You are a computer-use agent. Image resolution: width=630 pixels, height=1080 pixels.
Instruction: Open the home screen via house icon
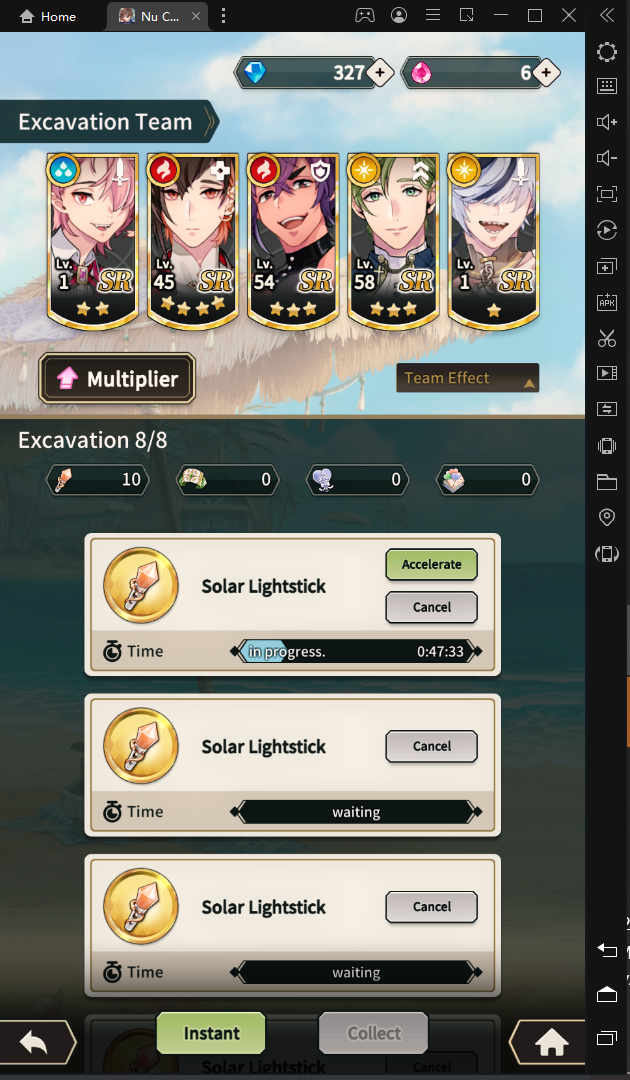[x=549, y=1043]
